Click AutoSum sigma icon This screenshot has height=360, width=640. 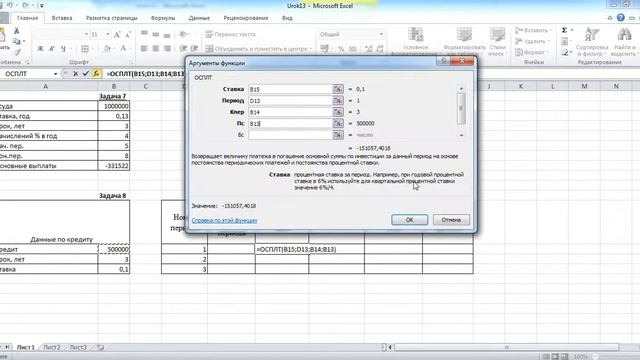[x=564, y=31]
